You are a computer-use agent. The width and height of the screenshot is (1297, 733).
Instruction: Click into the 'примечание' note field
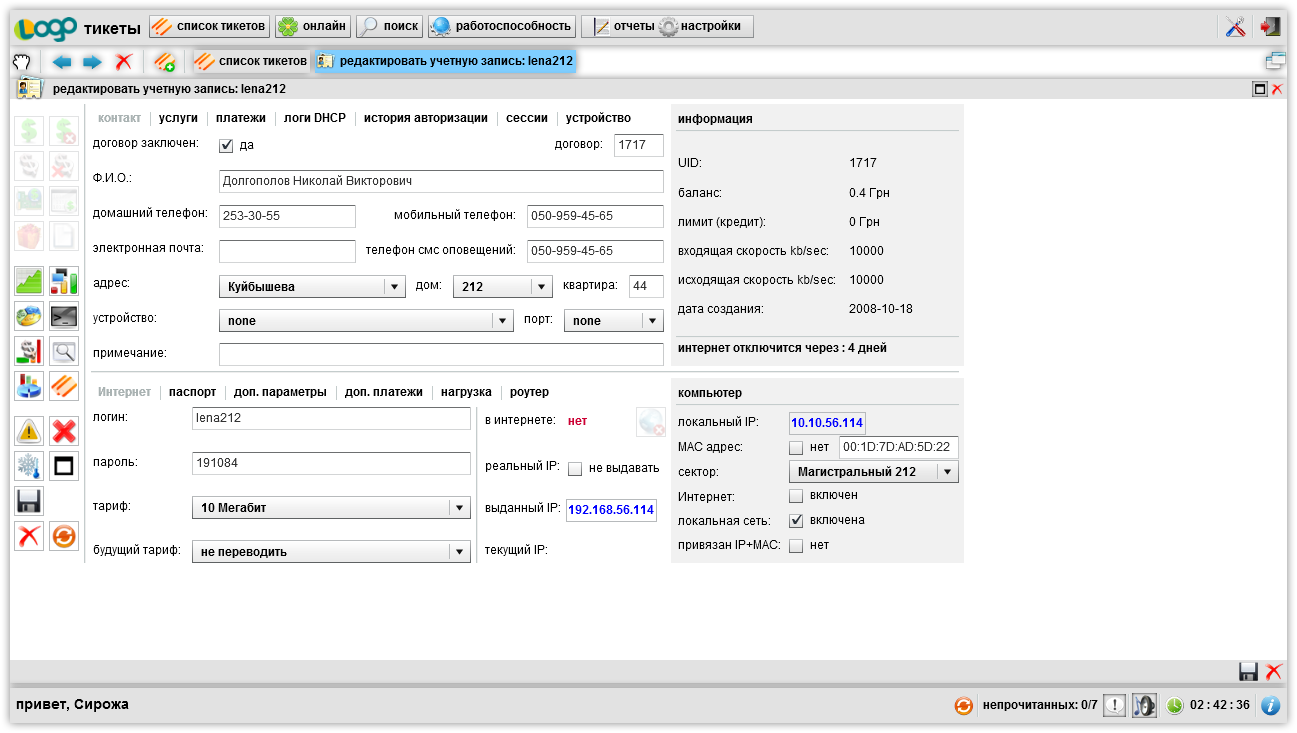point(441,354)
